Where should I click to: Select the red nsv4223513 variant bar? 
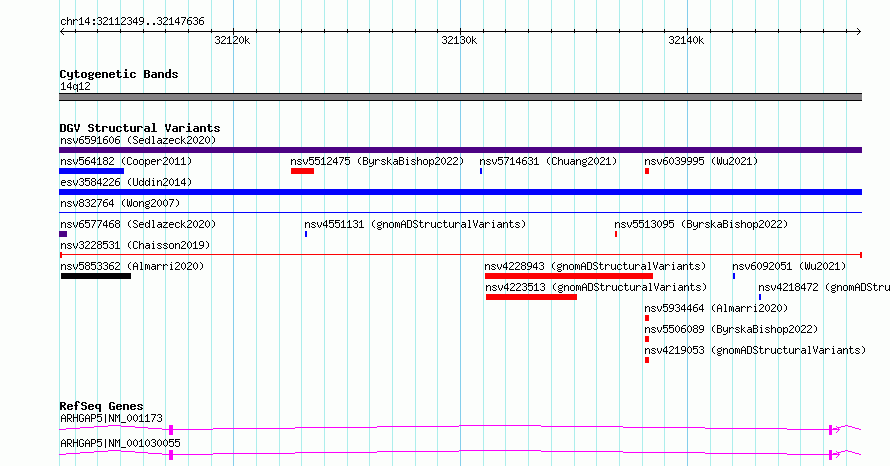531,297
